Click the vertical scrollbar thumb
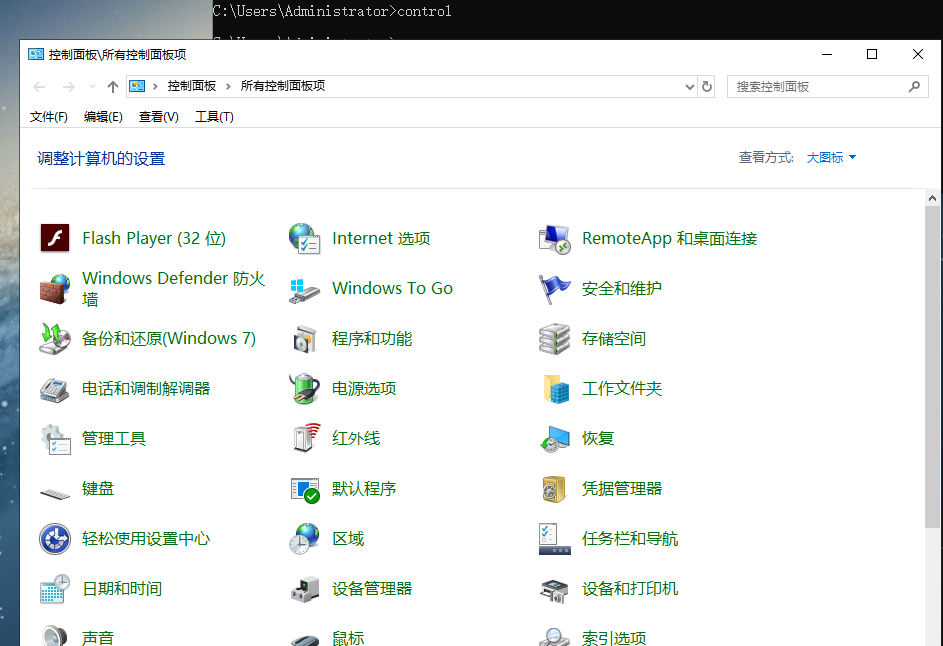The height and width of the screenshot is (646, 943). [x=932, y=367]
